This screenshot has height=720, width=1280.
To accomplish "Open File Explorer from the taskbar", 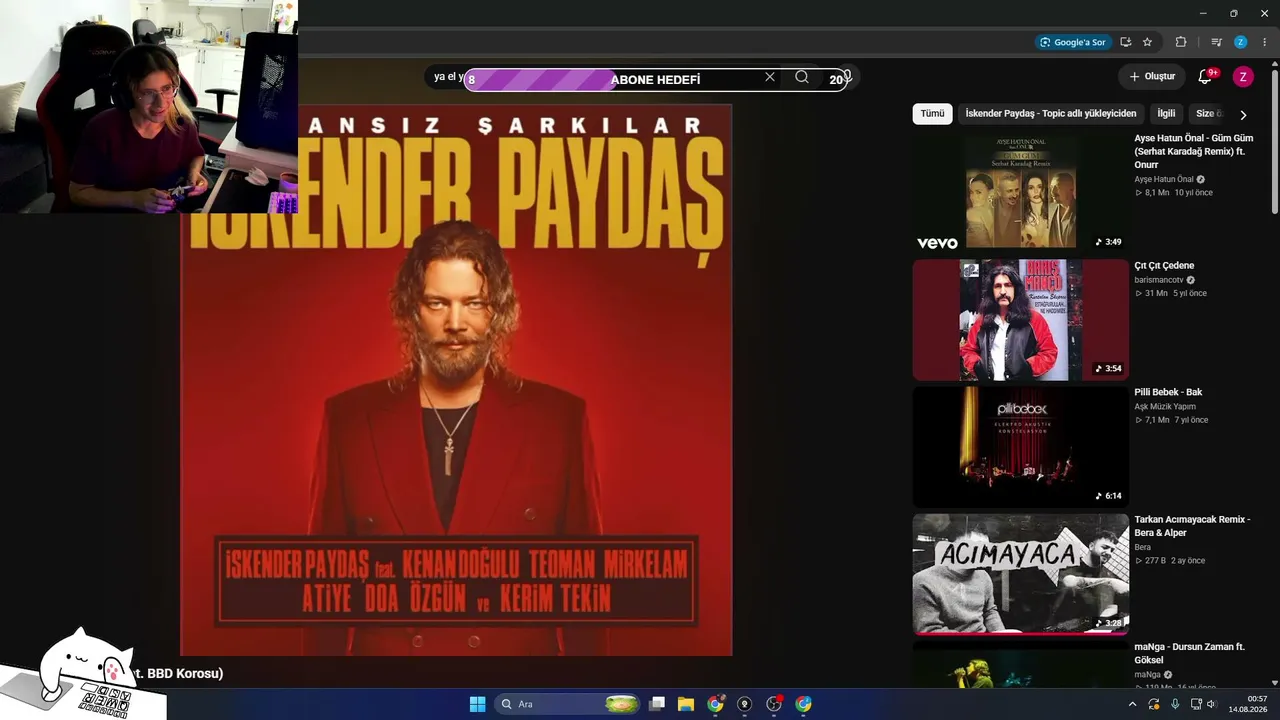I will (x=686, y=704).
